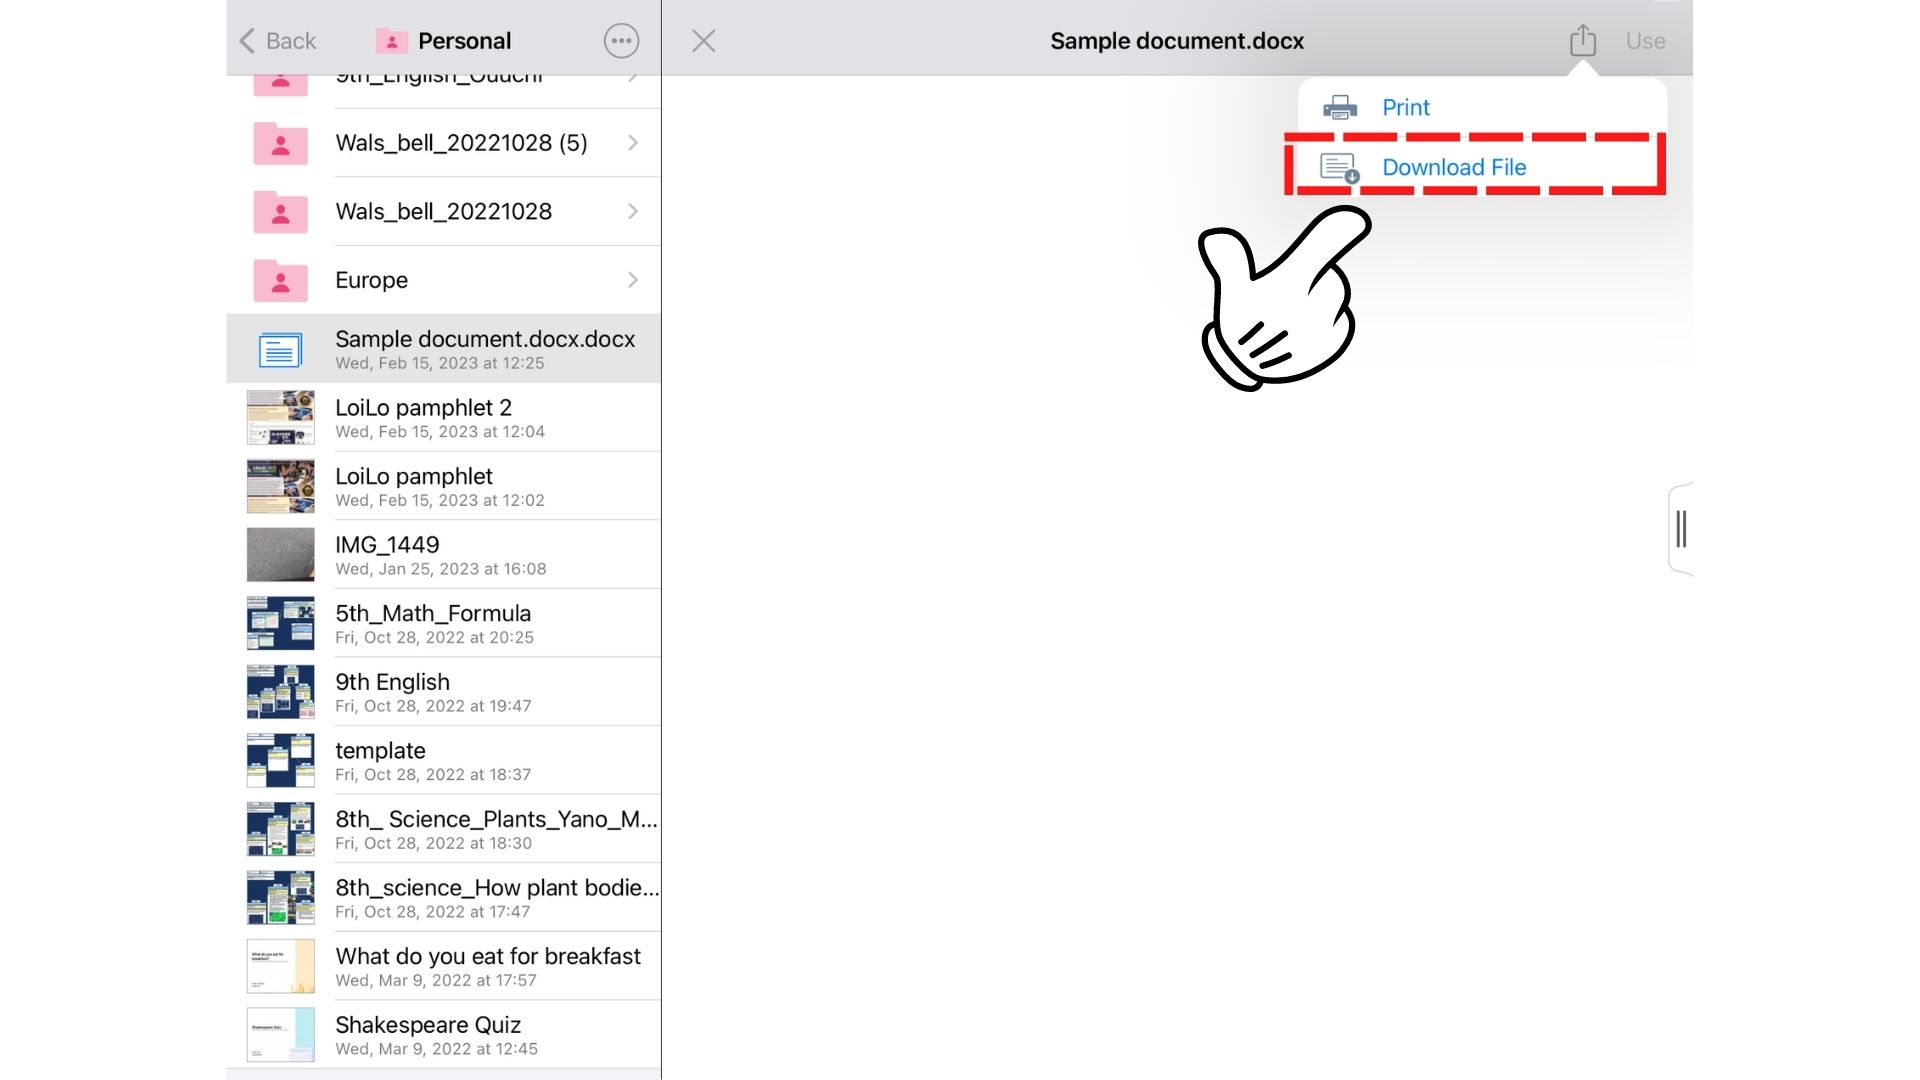Click the download file document icon

(1339, 167)
